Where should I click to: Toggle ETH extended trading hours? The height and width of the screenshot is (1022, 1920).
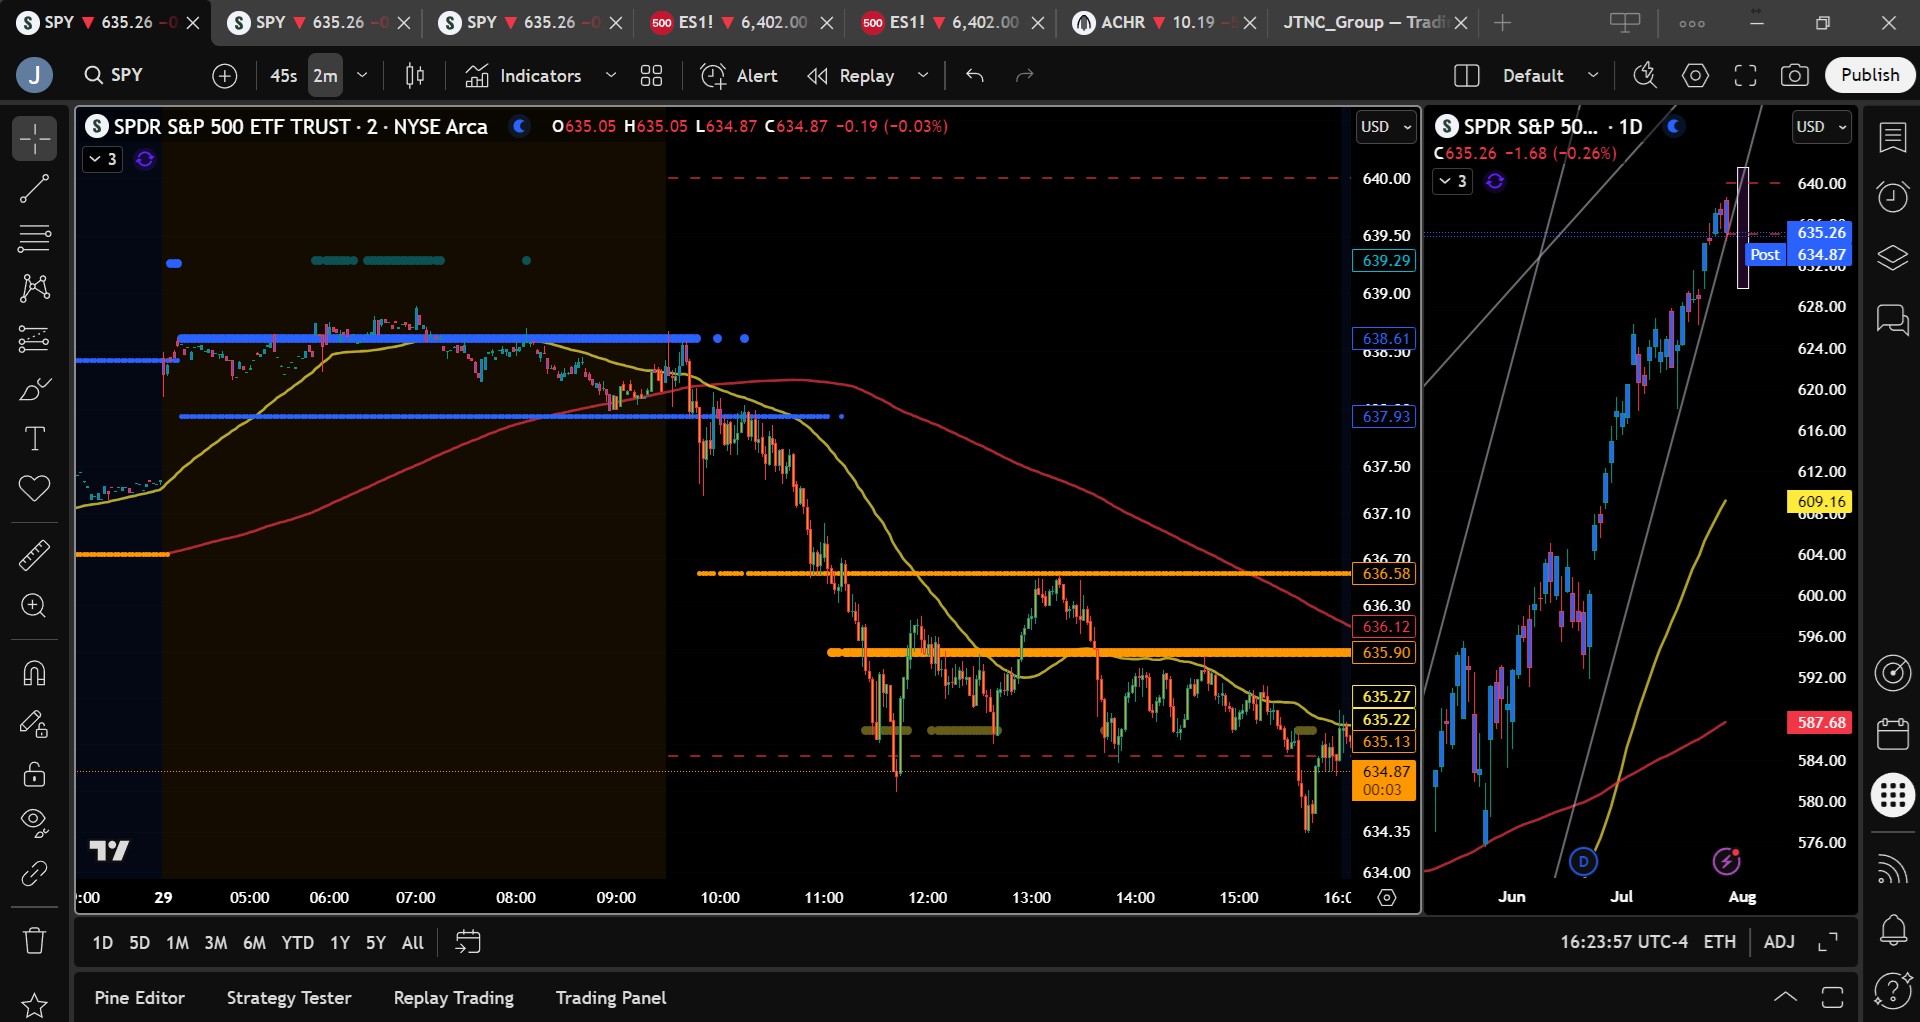(1719, 942)
